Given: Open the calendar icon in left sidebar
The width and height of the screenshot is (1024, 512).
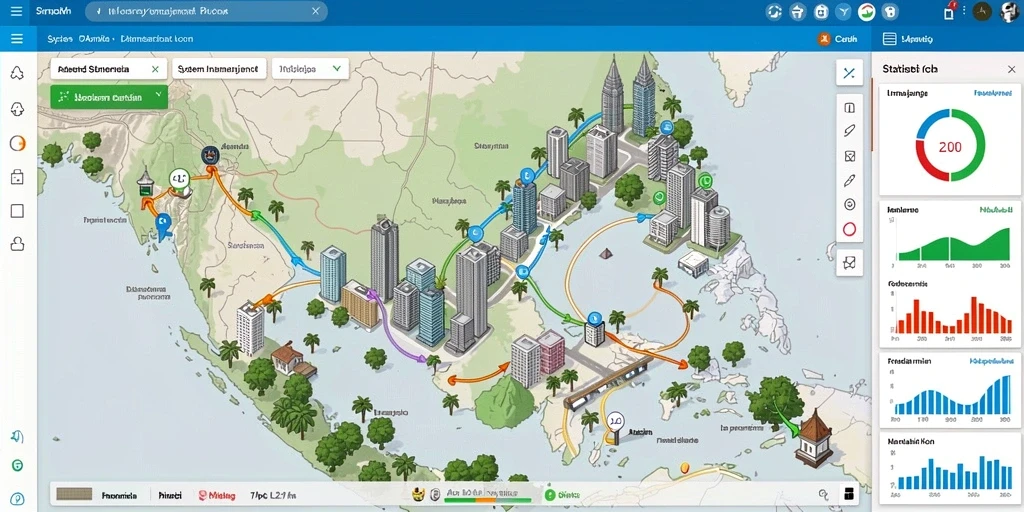Looking at the screenshot, I should coord(18,176).
